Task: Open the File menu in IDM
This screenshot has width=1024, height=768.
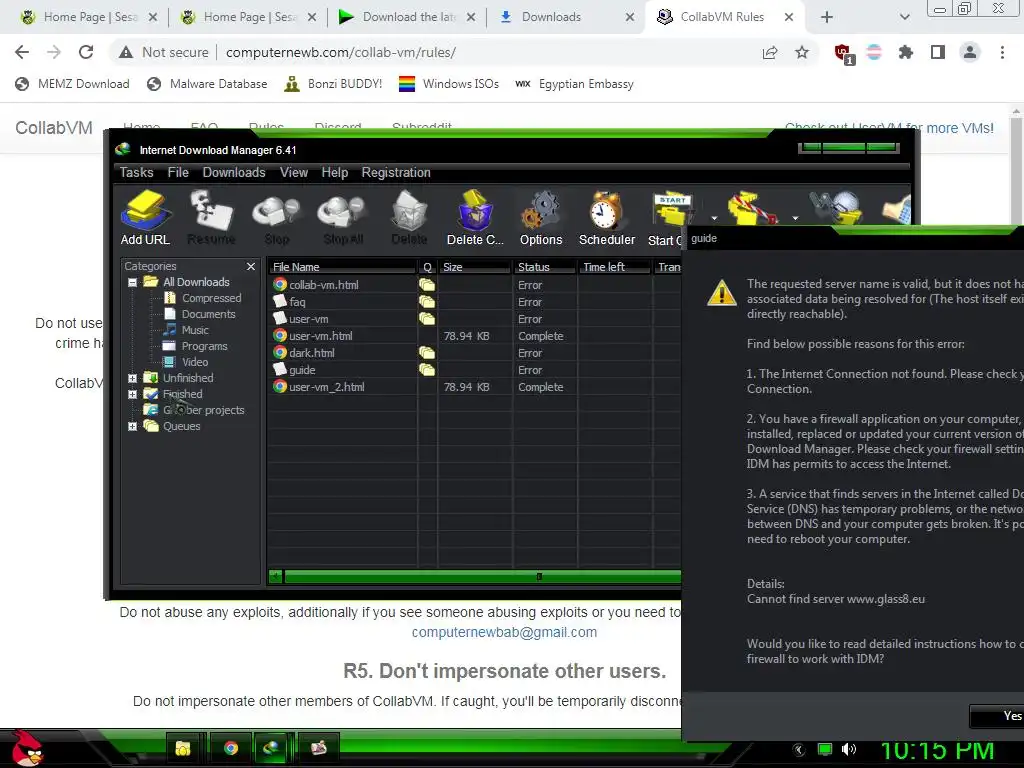Action: [178, 172]
